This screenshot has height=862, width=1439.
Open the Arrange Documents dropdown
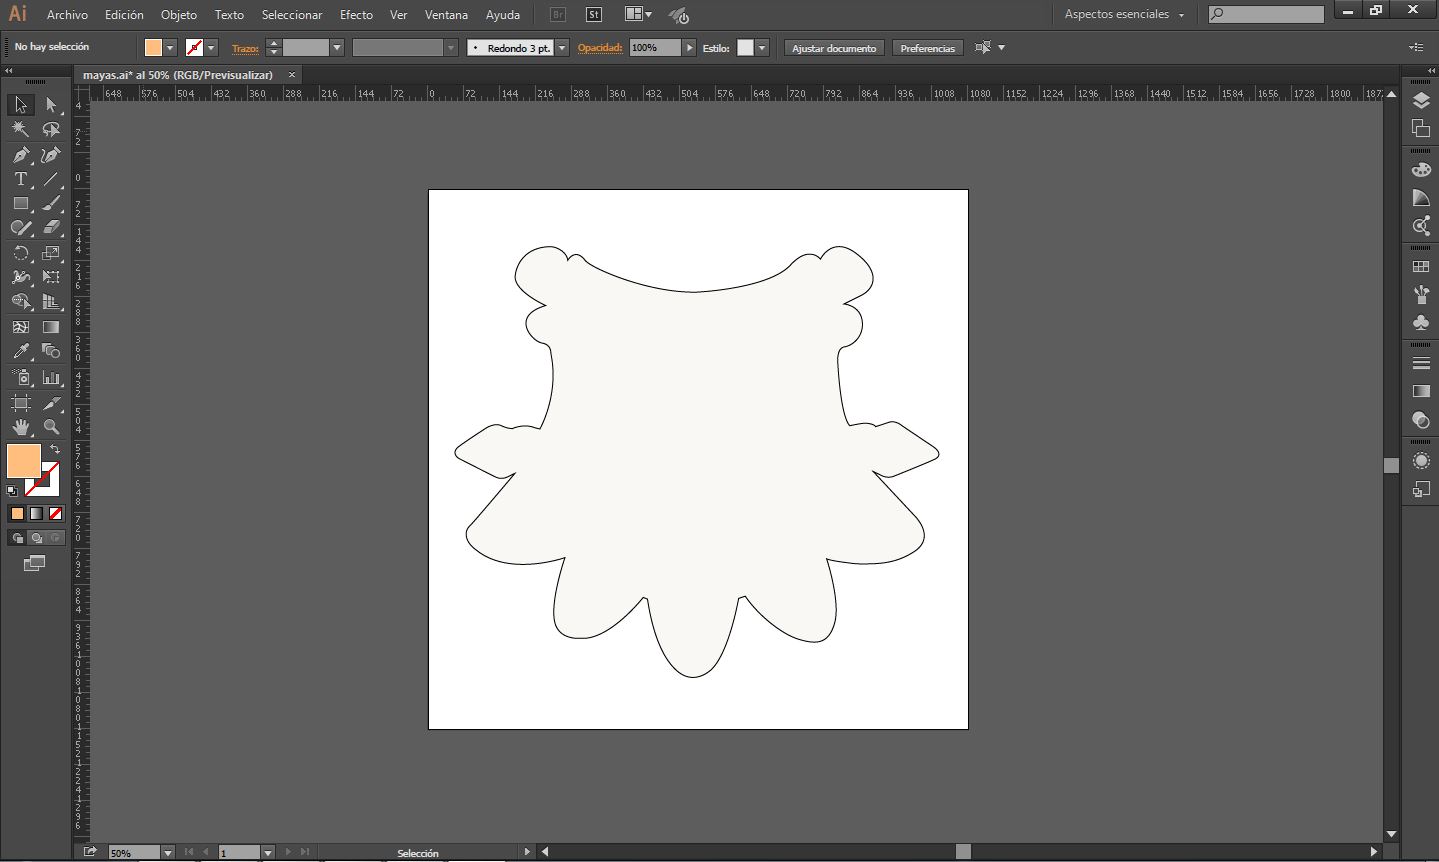tap(638, 15)
